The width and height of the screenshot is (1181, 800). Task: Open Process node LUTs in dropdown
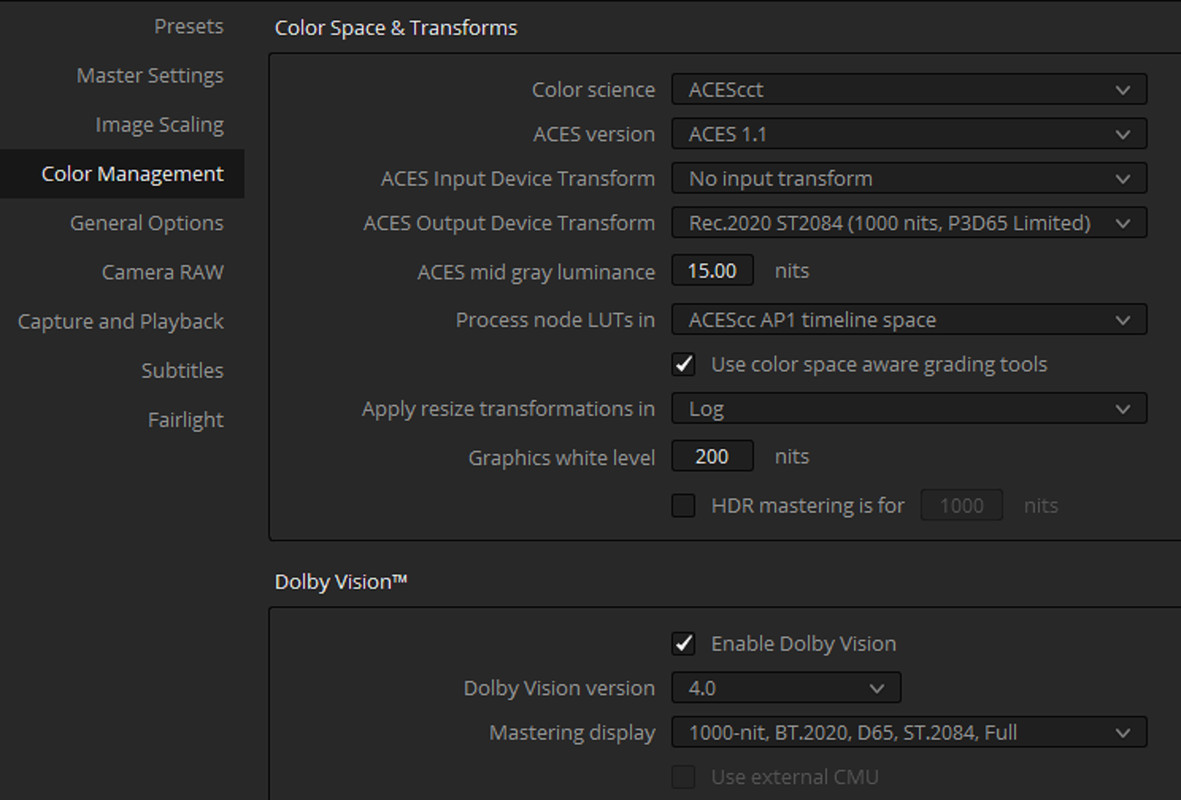tap(909, 320)
